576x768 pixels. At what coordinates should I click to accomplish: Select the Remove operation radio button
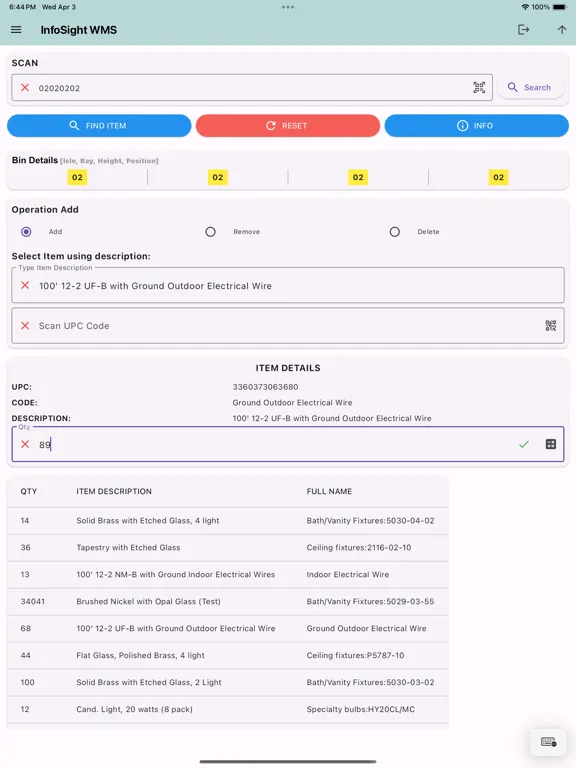(210, 232)
